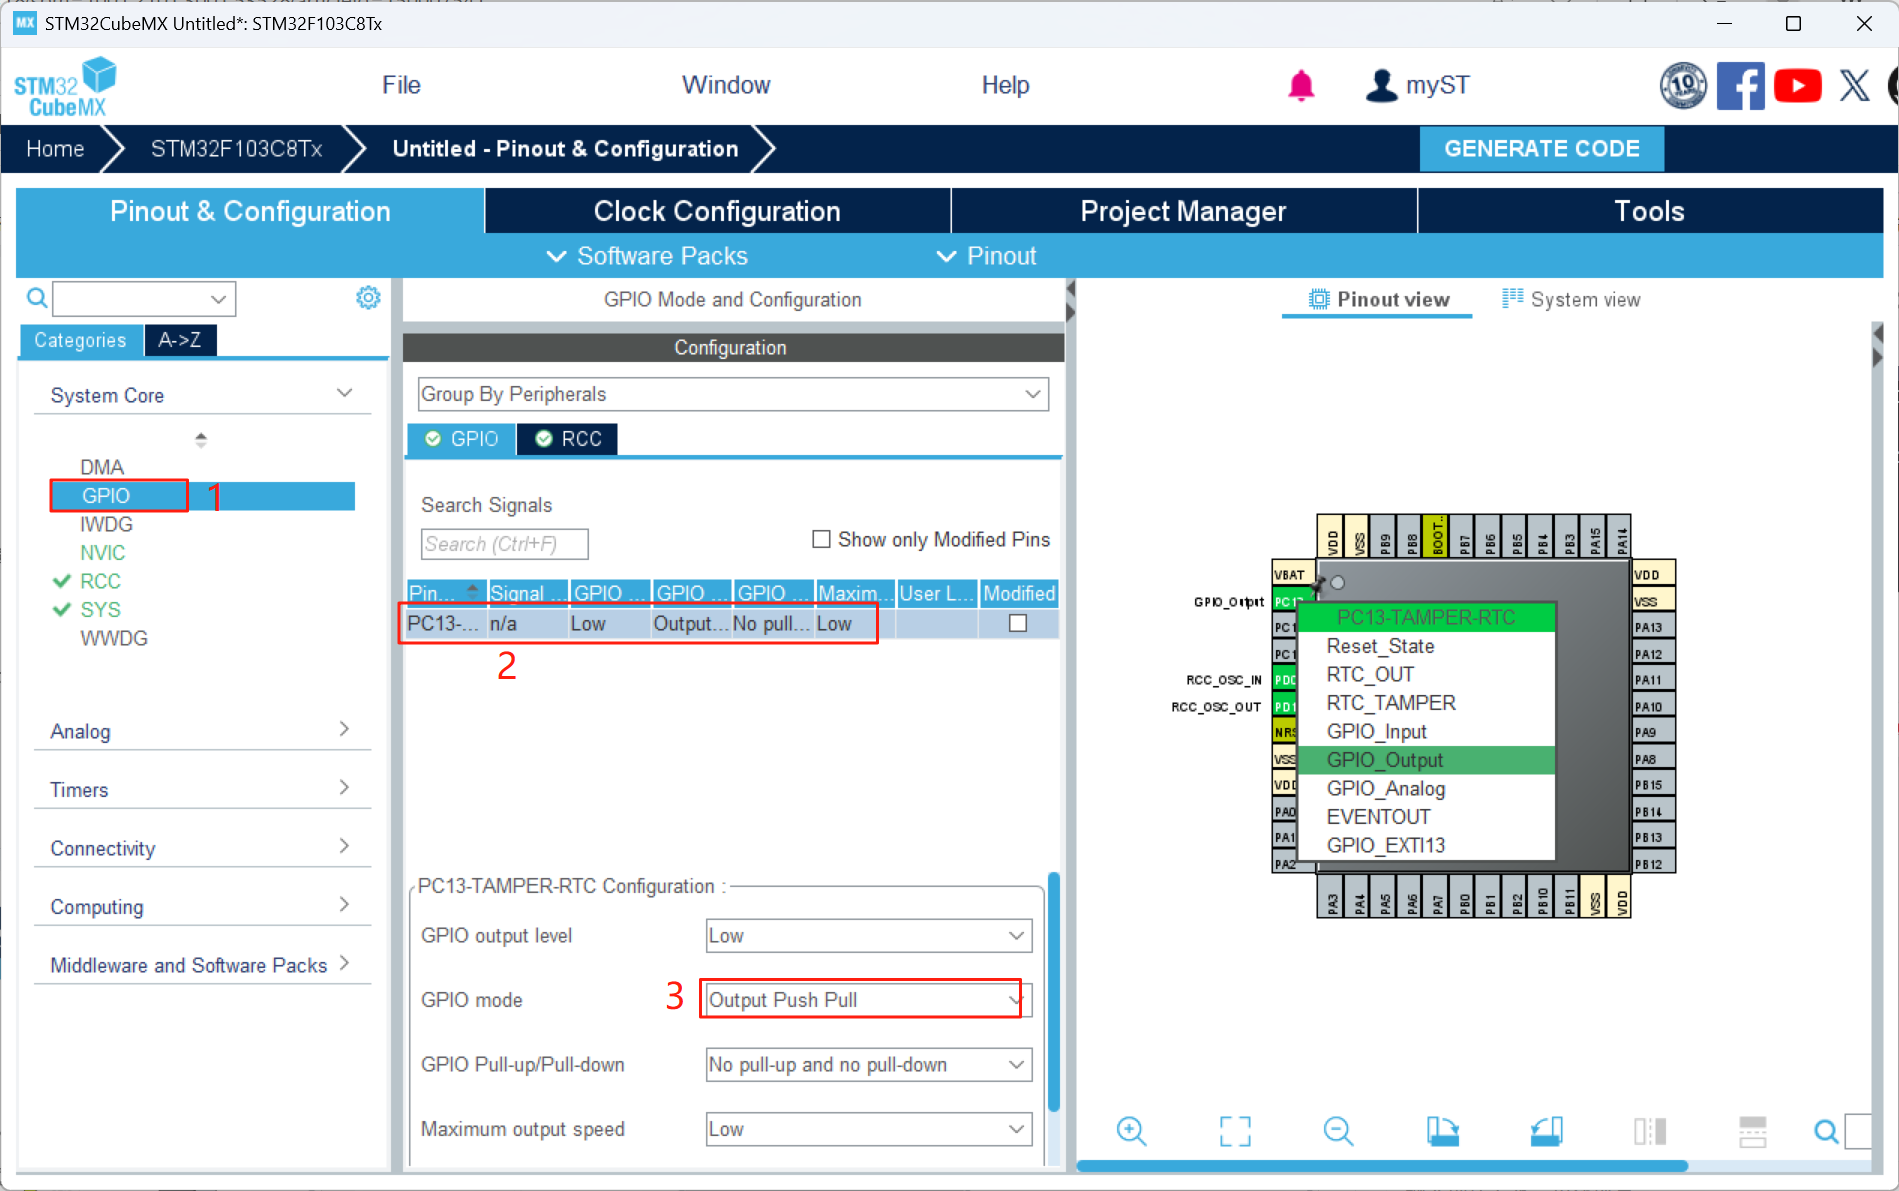Screen dimensions: 1899x1191
Task: Toggle the horizontal split view icon
Action: click(x=1753, y=1131)
